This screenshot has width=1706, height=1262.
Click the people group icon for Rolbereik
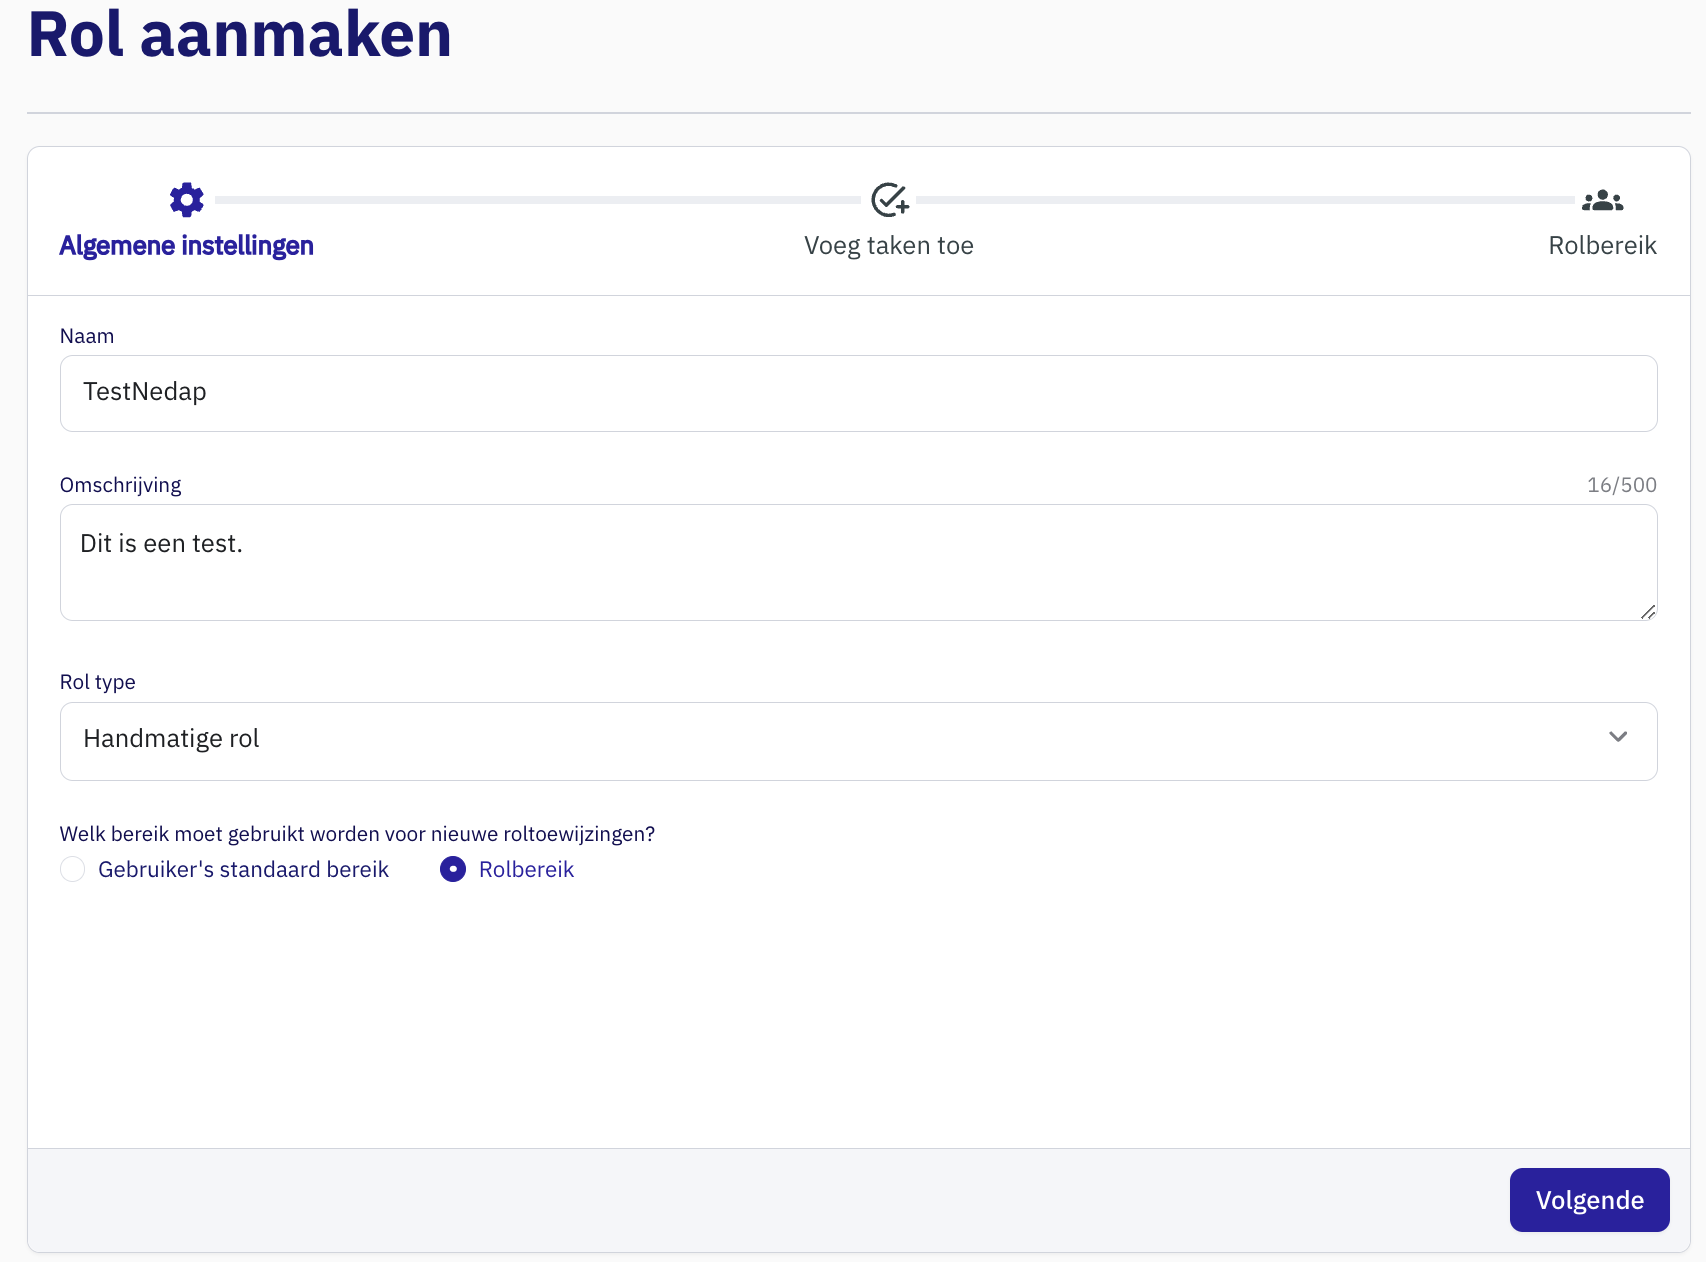click(x=1602, y=201)
